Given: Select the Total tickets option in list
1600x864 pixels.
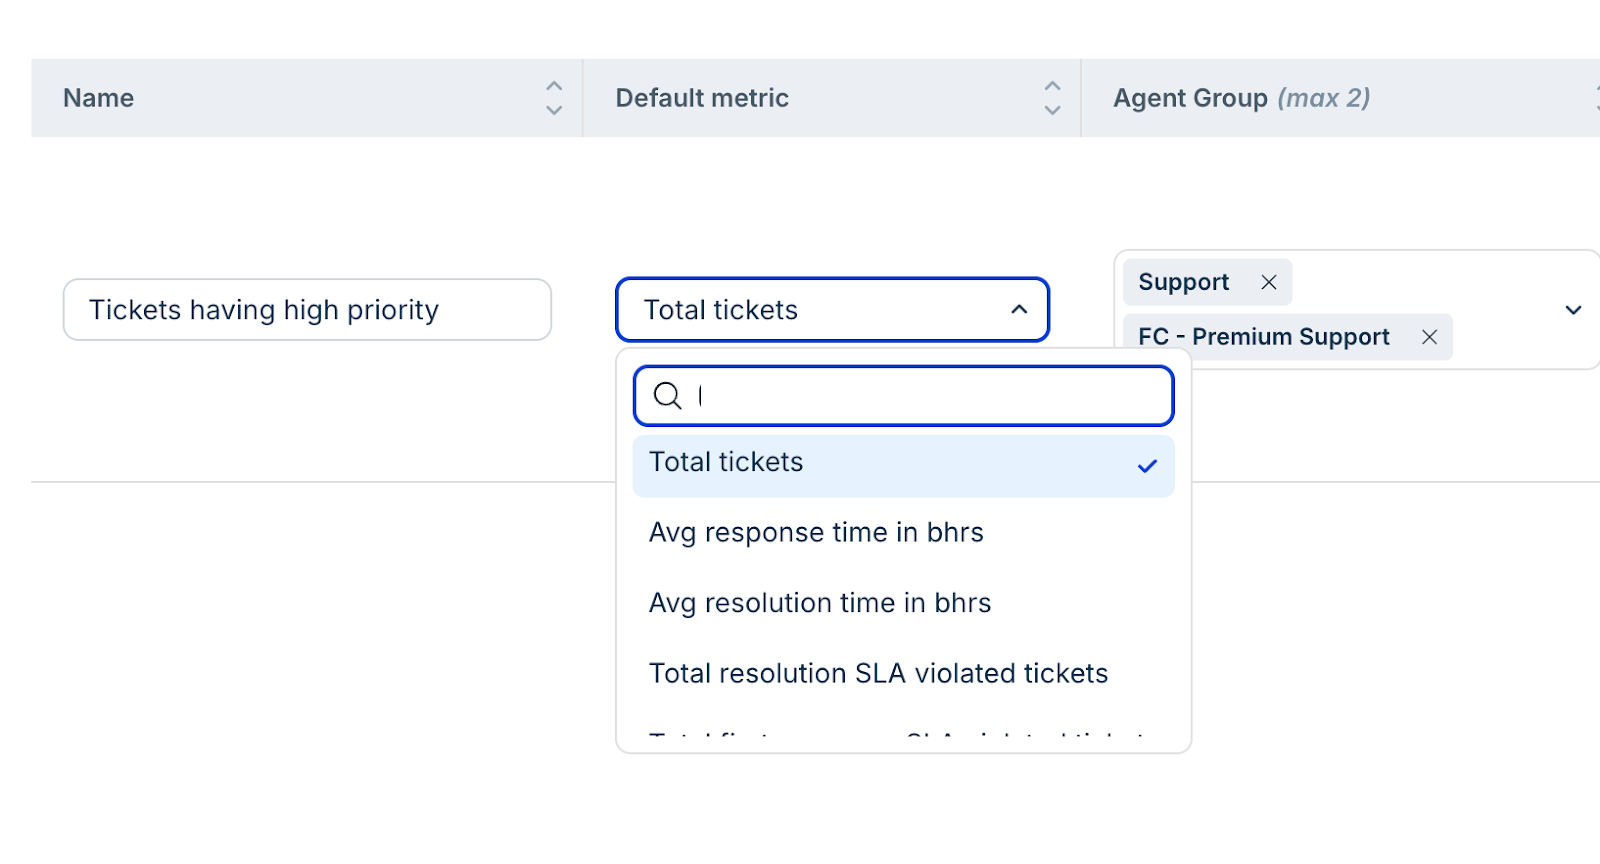Looking at the screenshot, I should 727,463.
